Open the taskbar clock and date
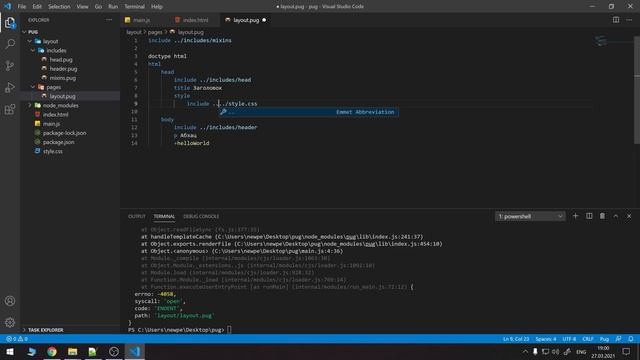 coord(603,352)
